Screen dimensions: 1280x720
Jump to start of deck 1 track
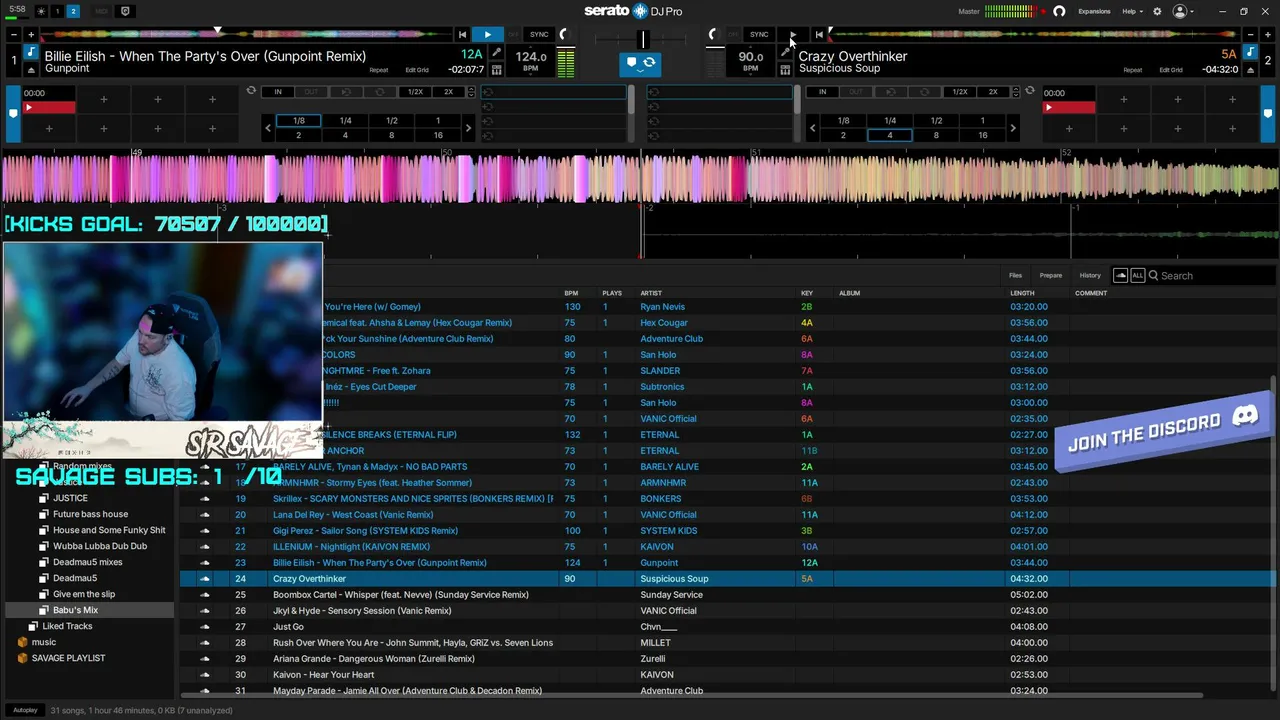[x=461, y=35]
